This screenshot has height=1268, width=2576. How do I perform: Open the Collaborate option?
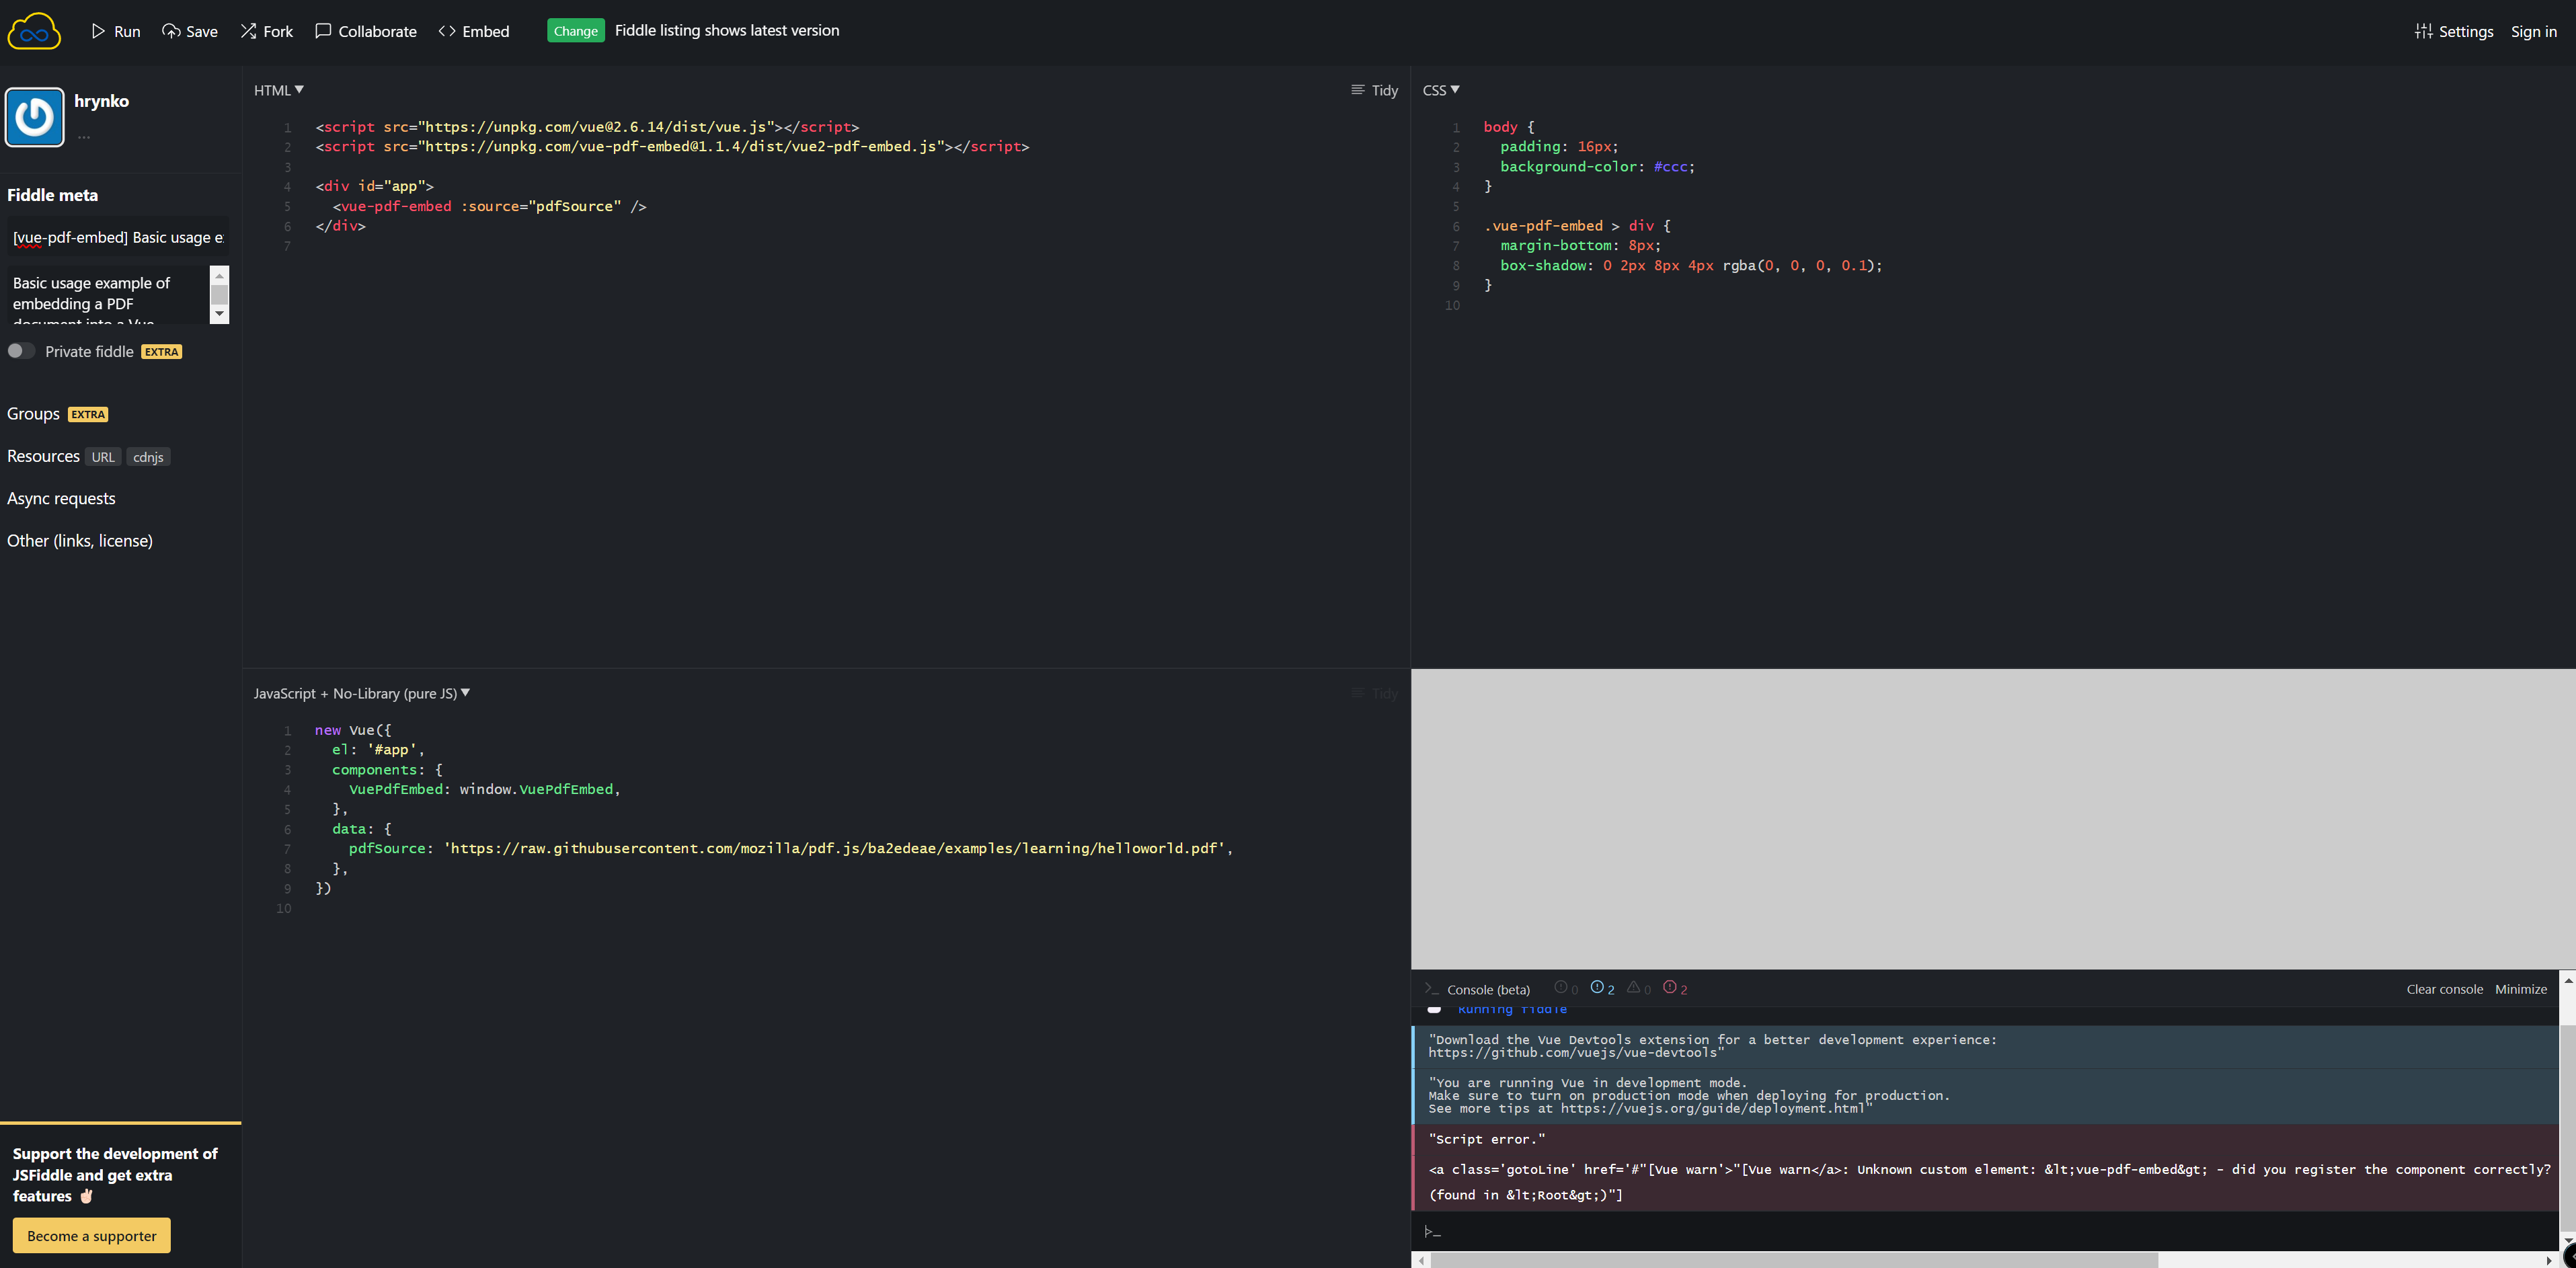coord(366,31)
